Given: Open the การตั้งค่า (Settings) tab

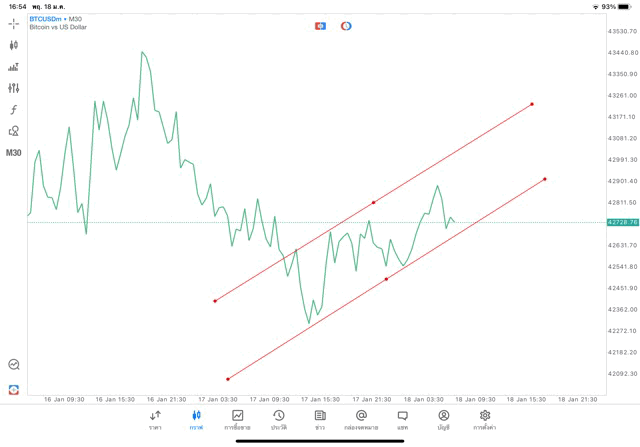Looking at the screenshot, I should click(485, 419).
